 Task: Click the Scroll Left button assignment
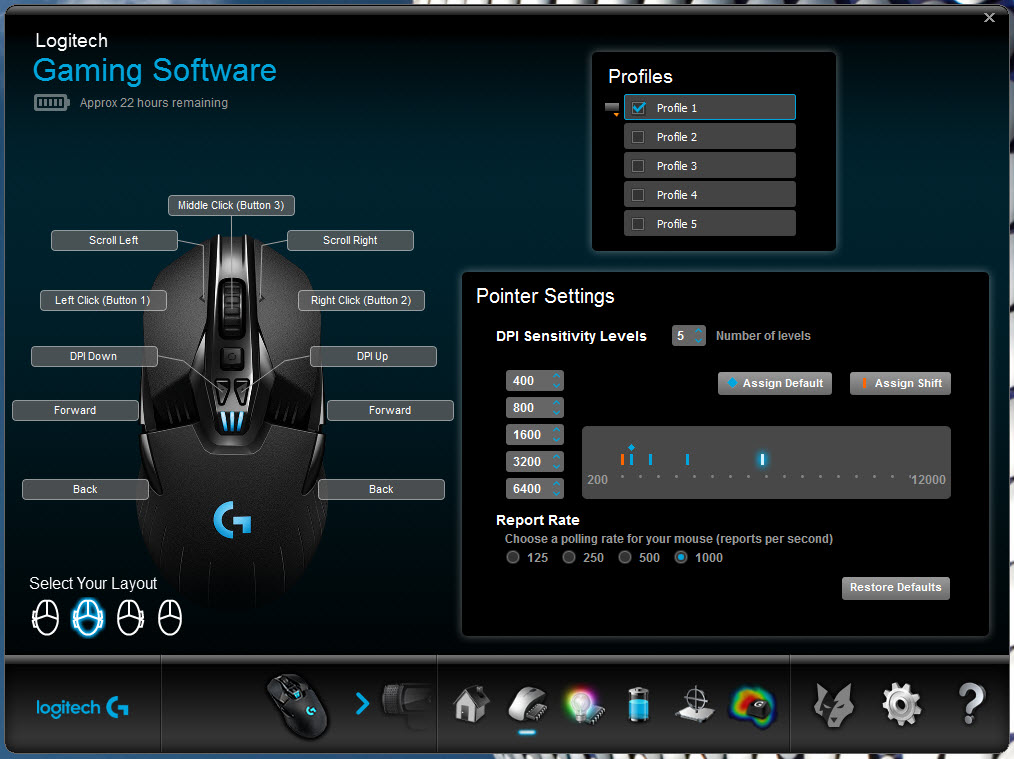pos(114,241)
